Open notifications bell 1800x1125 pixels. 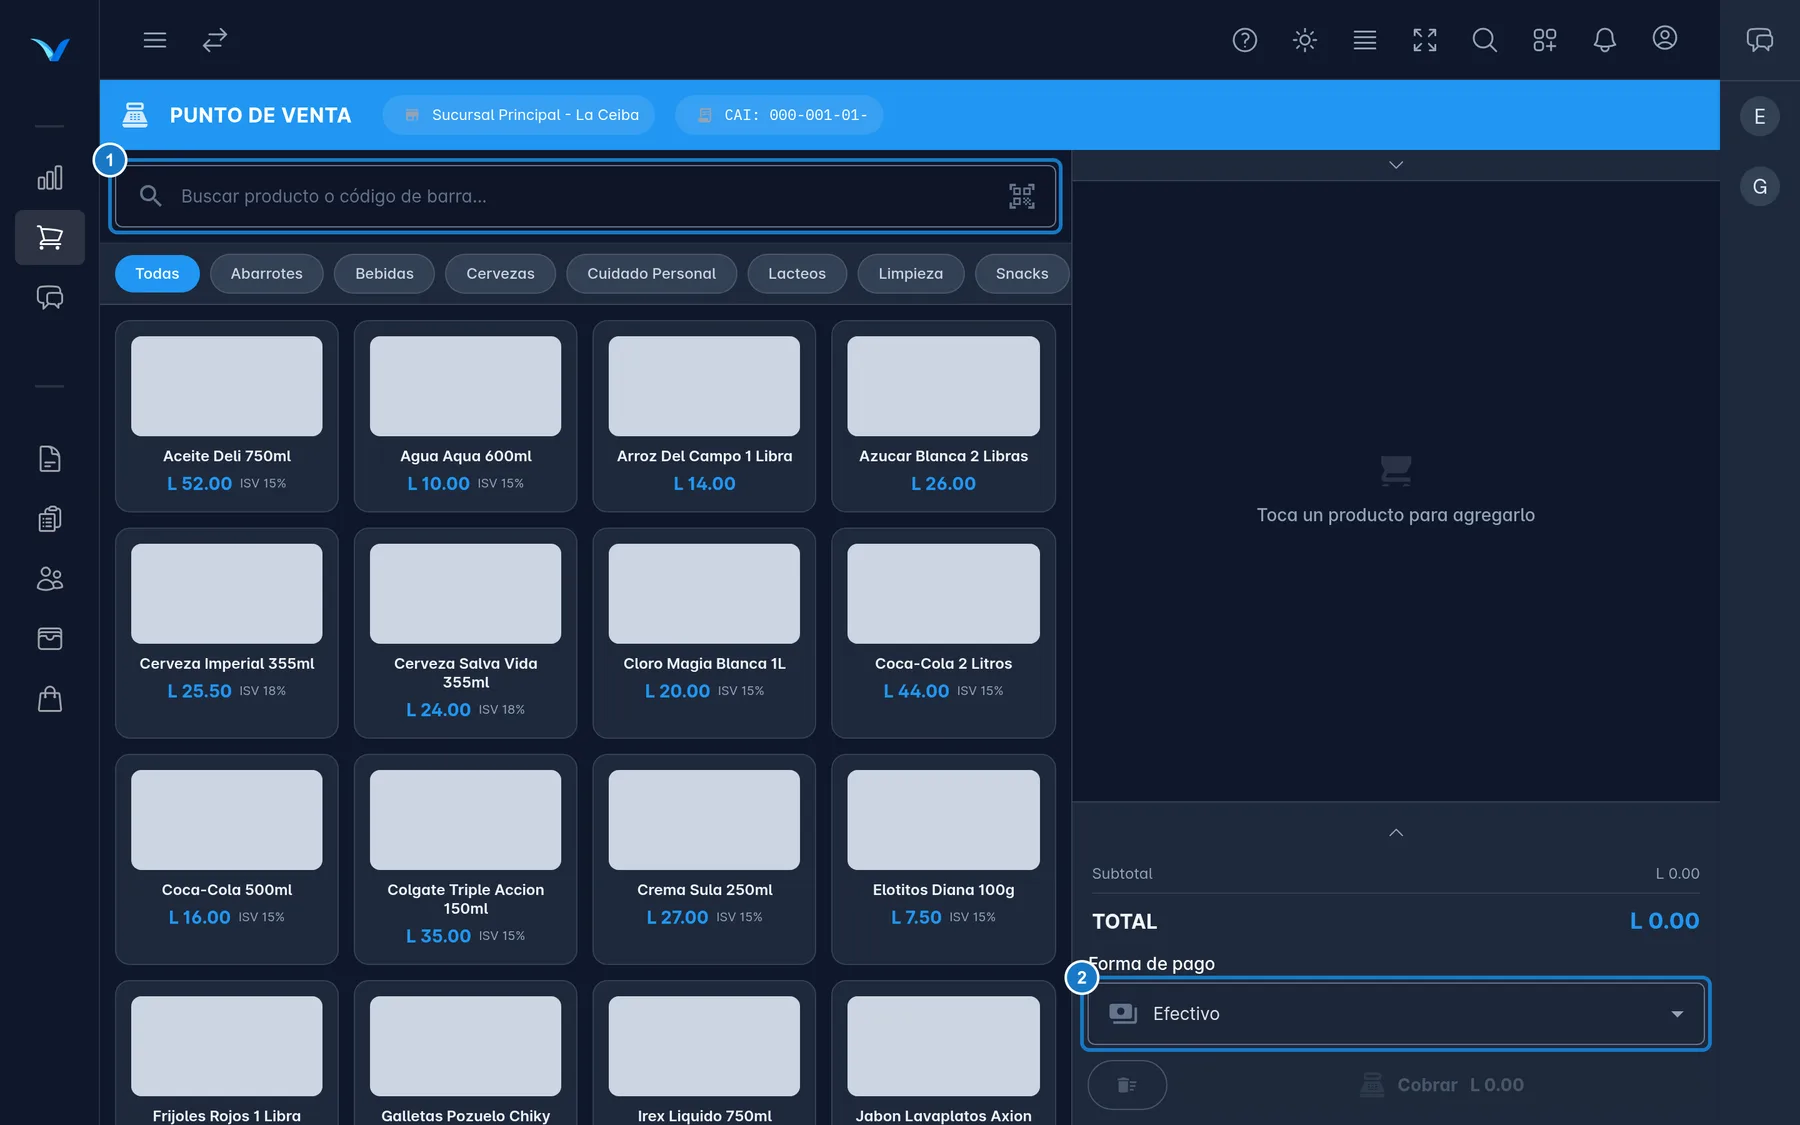click(x=1605, y=40)
